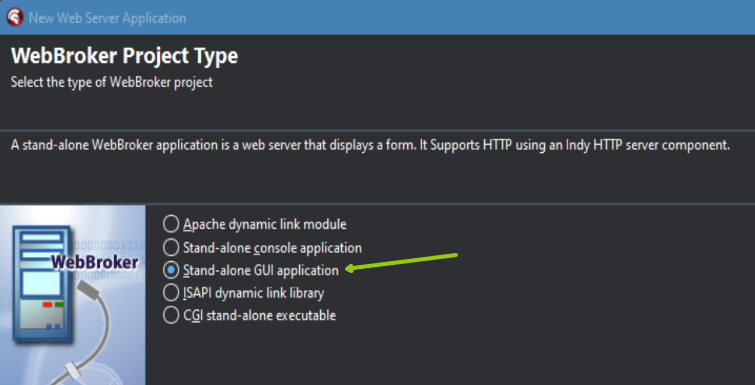Viewport: 755px width, 385px height.
Task: Click the red and green server indicator lights
Action: [53, 305]
